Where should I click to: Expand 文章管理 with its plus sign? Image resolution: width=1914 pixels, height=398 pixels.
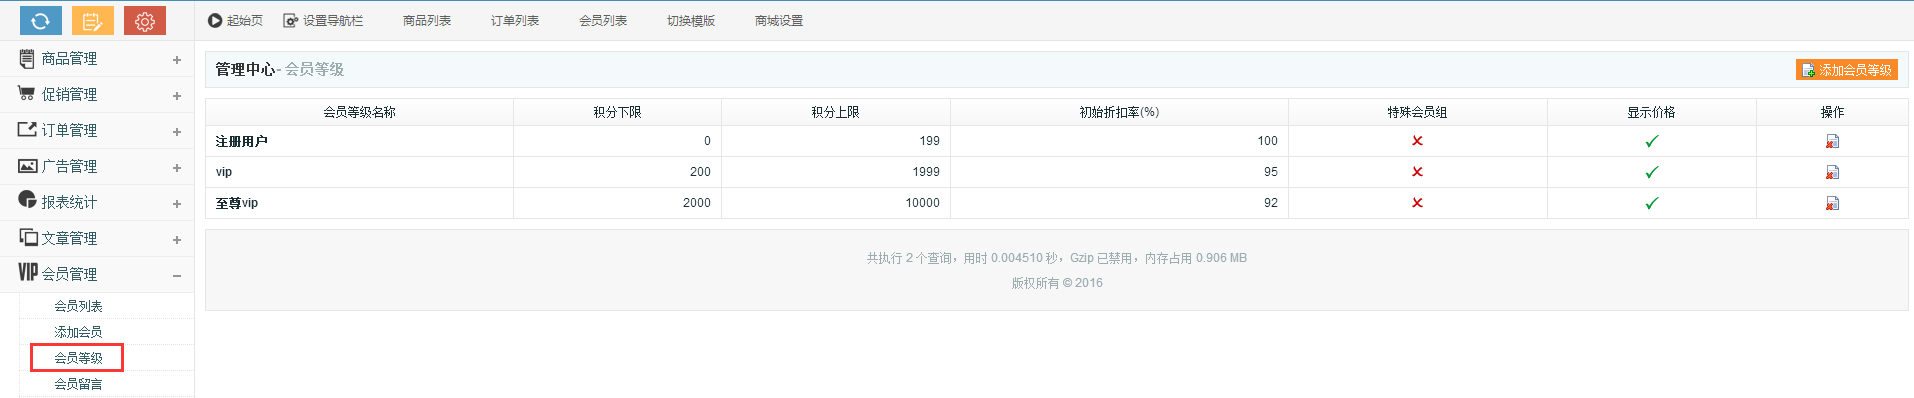point(177,240)
